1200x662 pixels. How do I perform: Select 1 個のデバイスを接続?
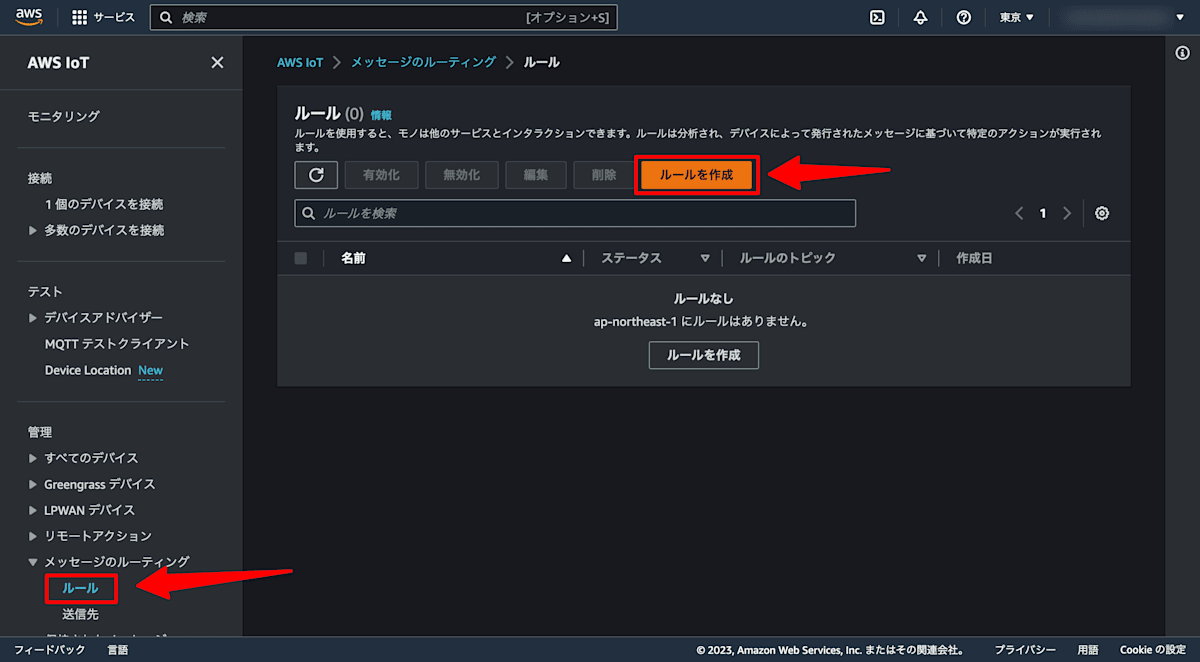point(104,204)
